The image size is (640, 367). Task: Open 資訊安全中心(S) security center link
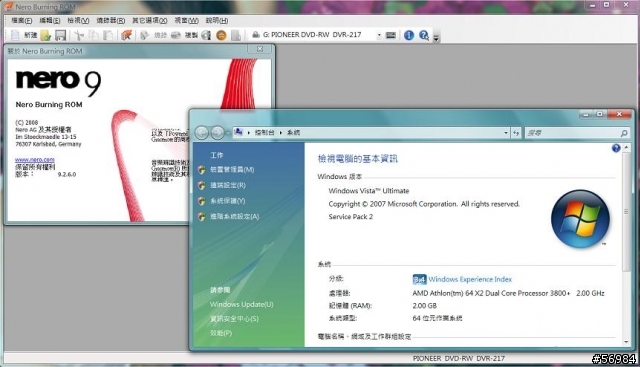(234, 319)
